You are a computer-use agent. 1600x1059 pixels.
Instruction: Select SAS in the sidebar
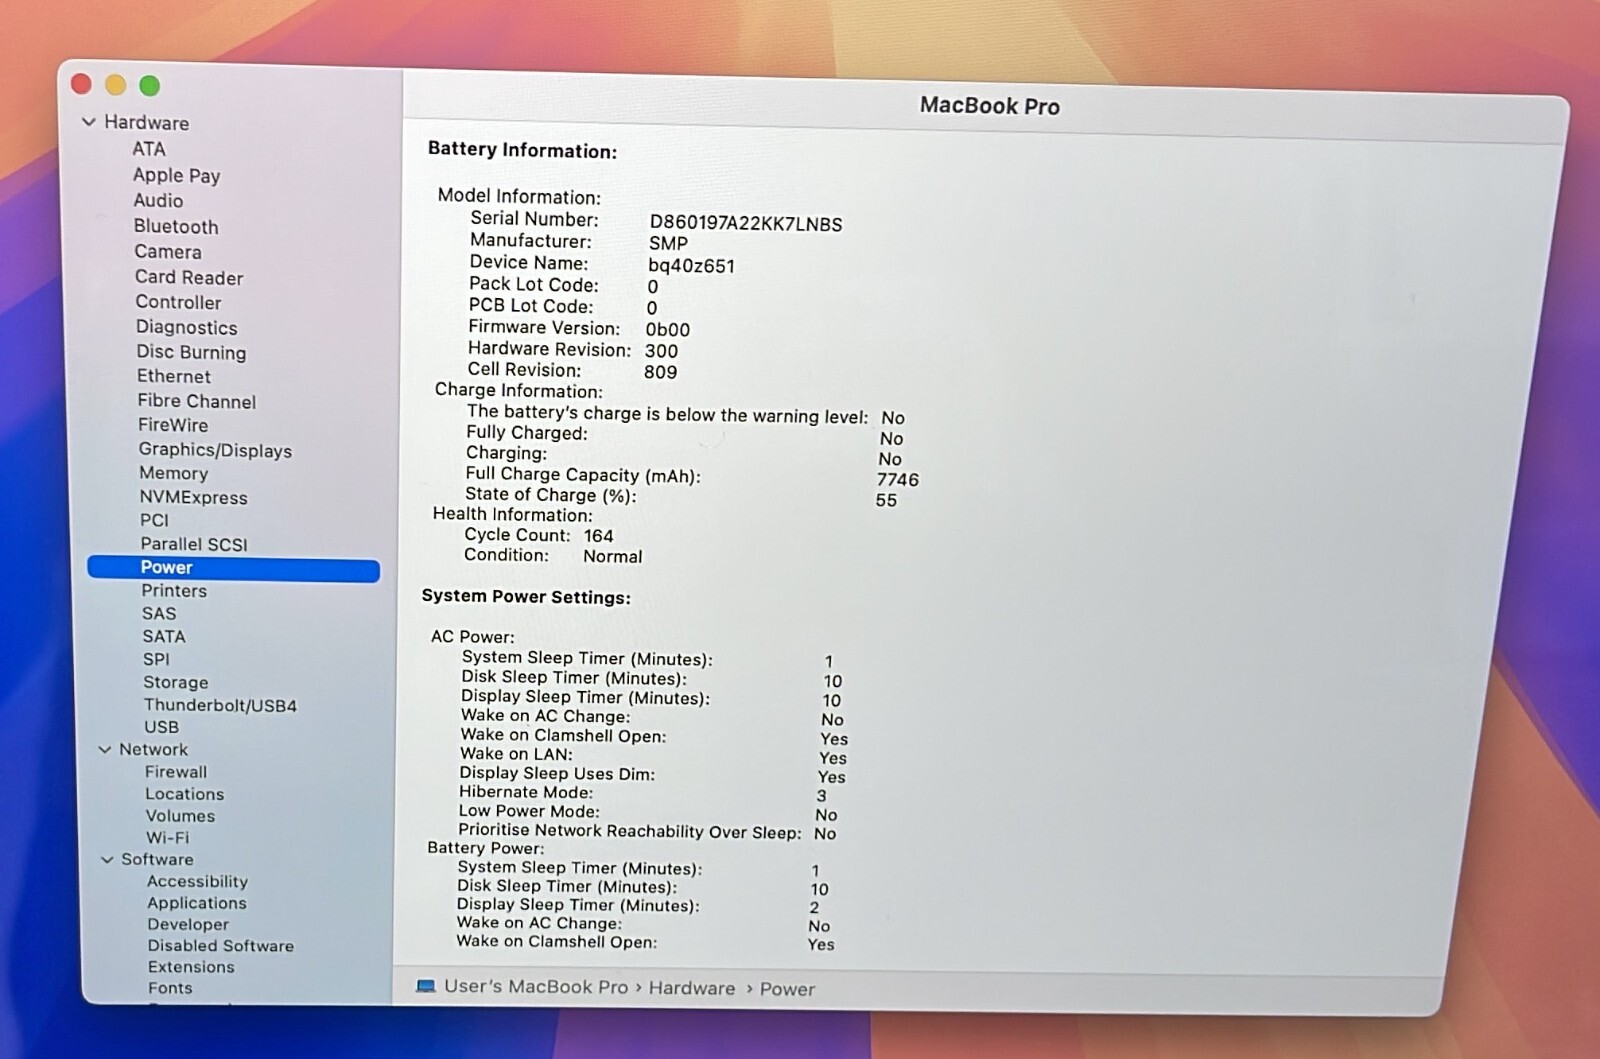click(159, 613)
